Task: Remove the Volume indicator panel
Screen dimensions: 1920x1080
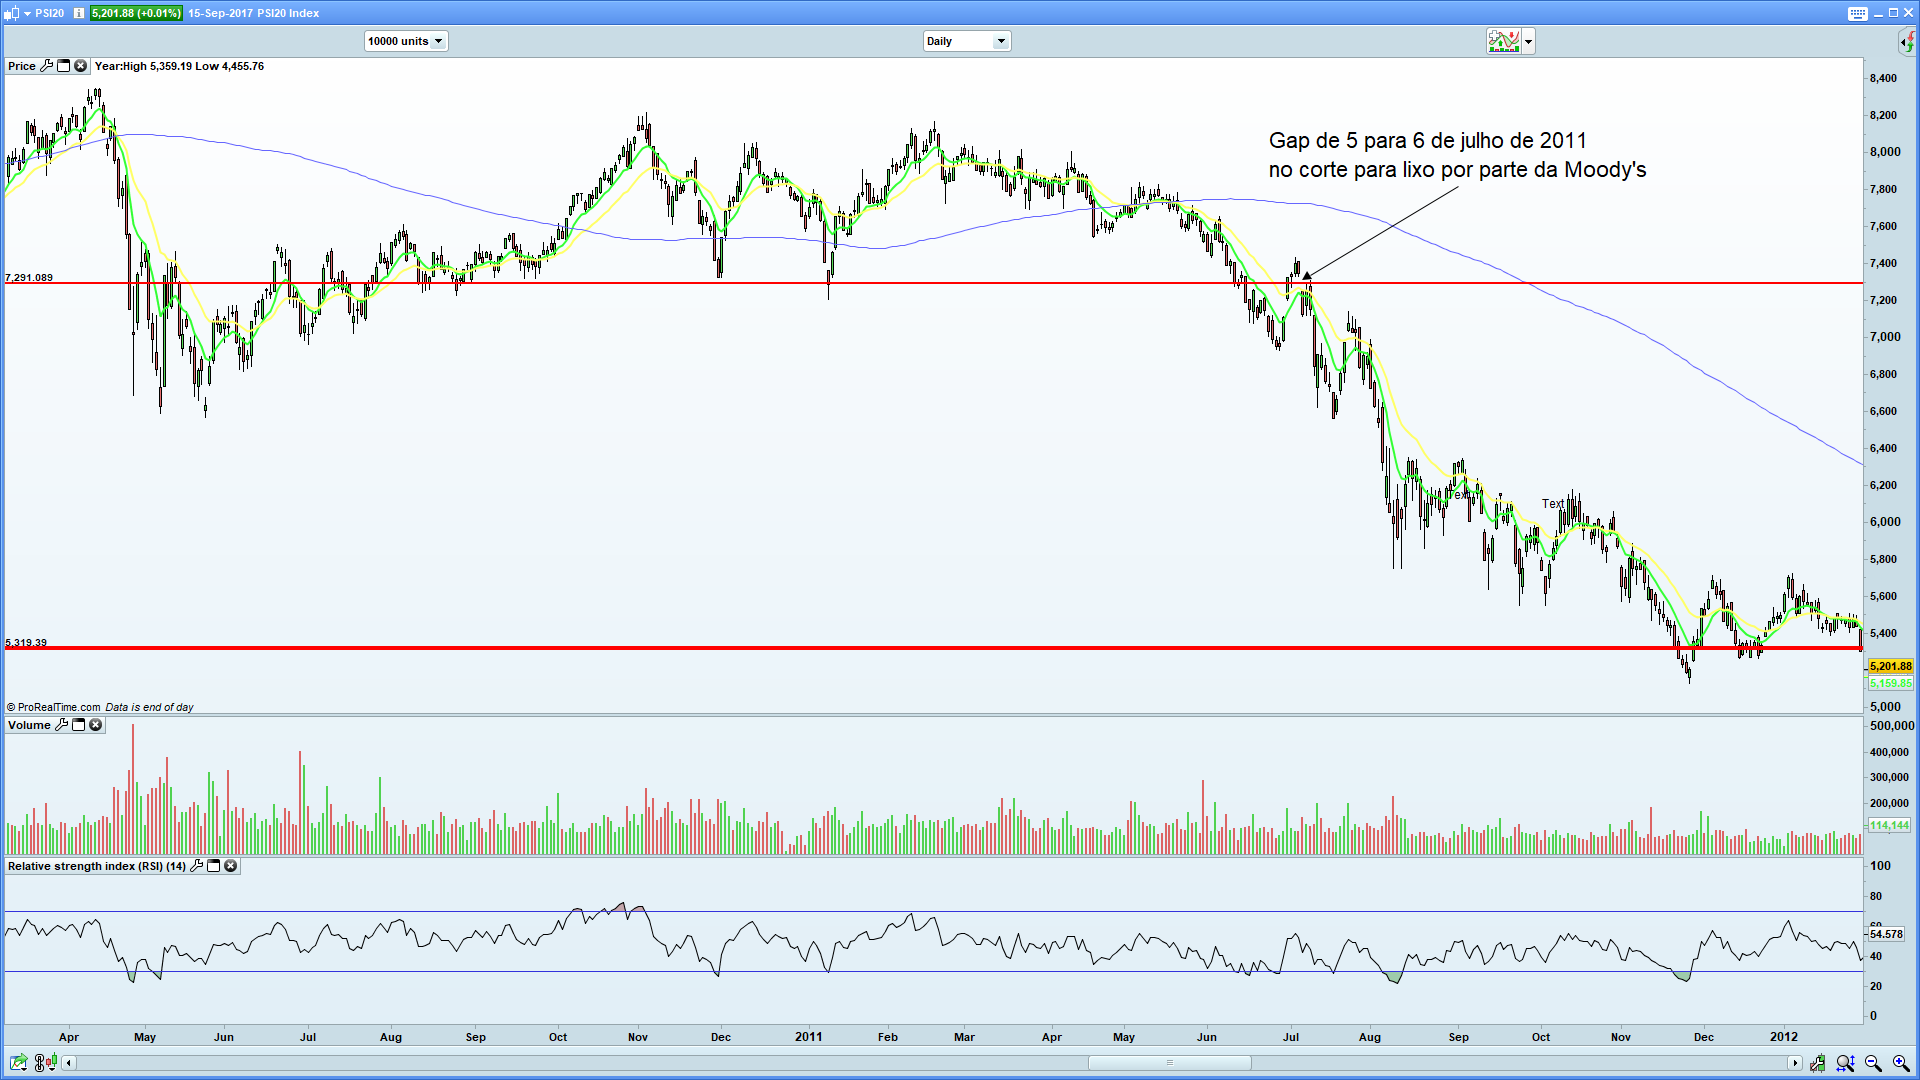Action: coord(96,725)
